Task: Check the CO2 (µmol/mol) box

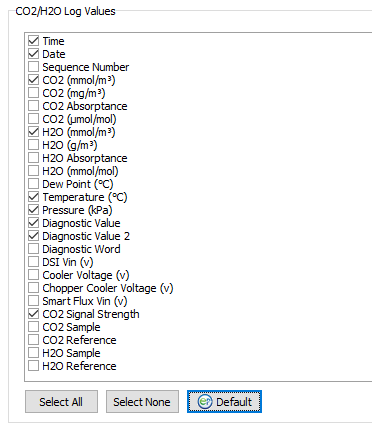Action: [x=33, y=119]
